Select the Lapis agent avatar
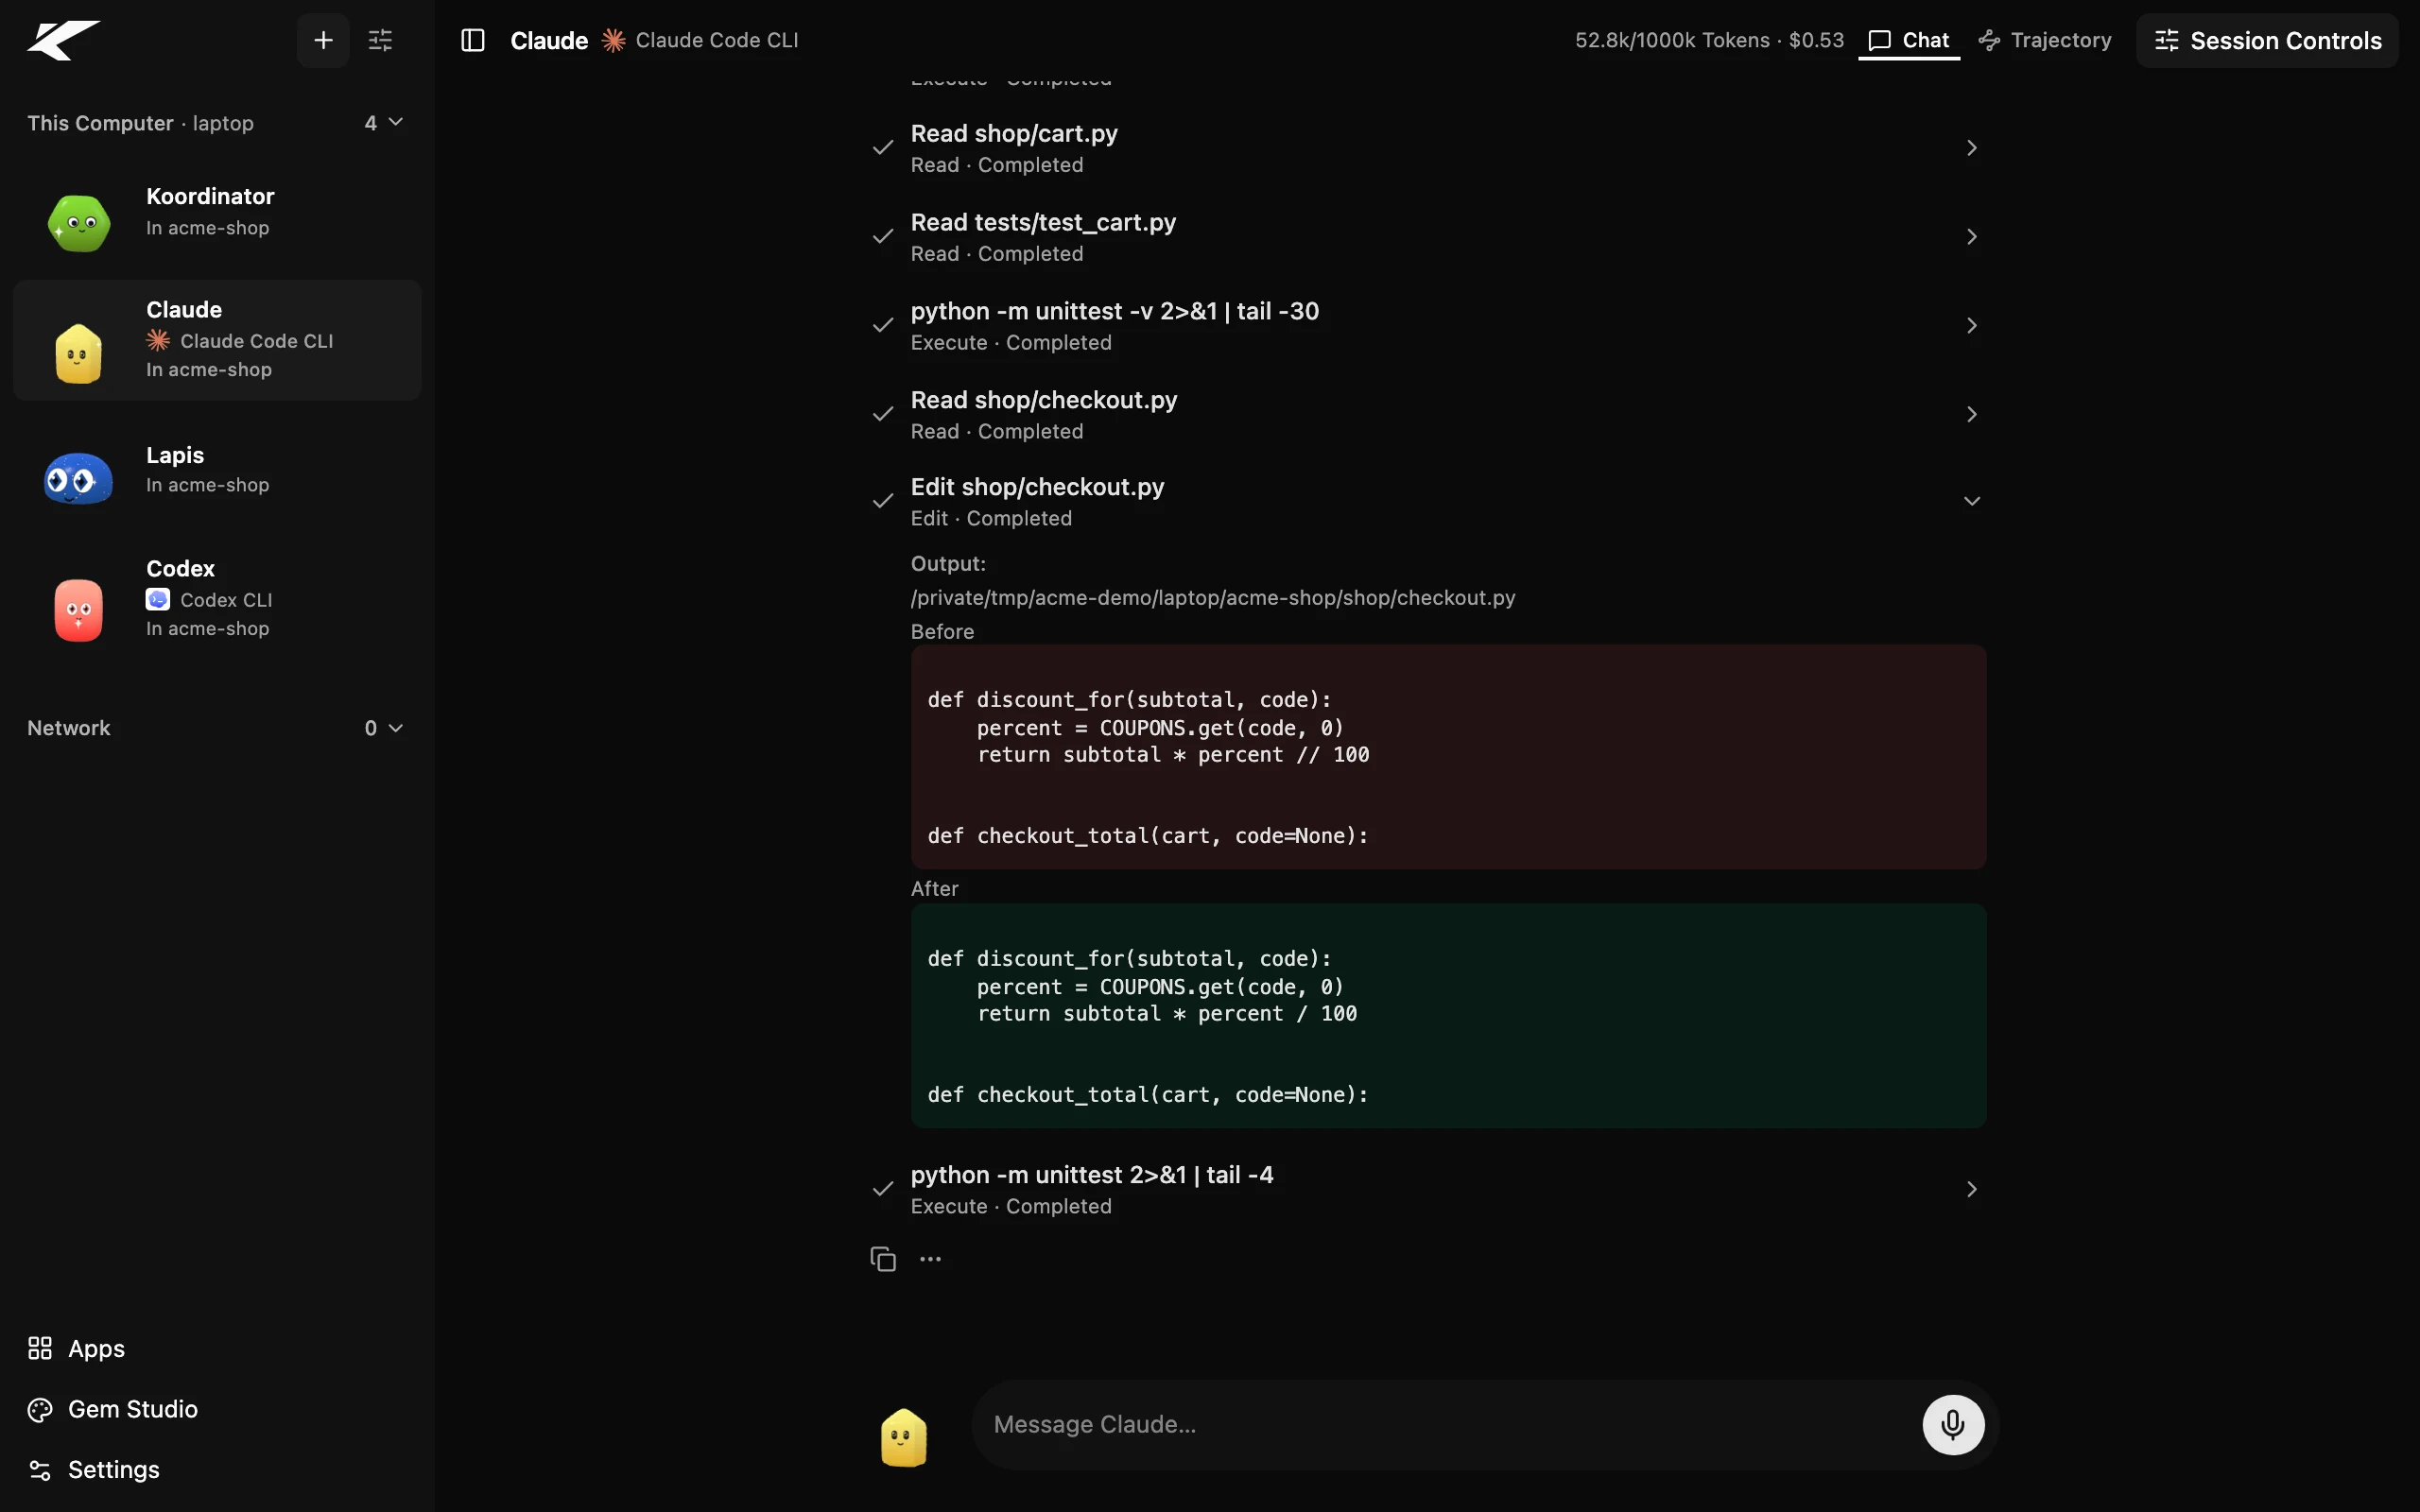2420x1512 pixels. pos(78,478)
